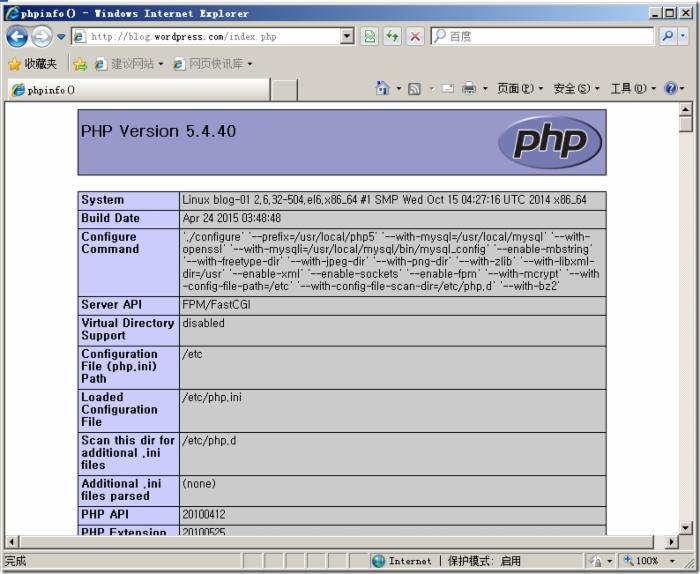
Task: Click the Help question mark icon
Action: 670,89
